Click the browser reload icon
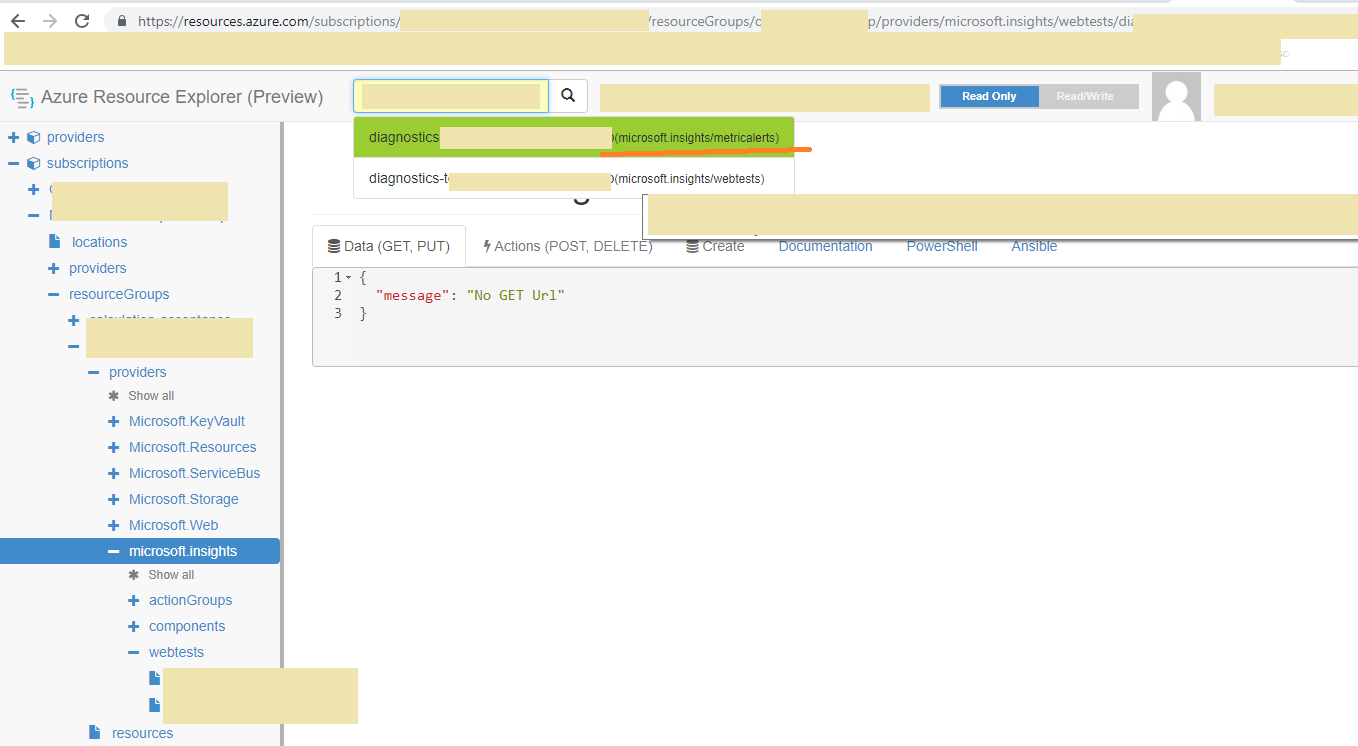This screenshot has height=746, width=1358. (x=83, y=20)
